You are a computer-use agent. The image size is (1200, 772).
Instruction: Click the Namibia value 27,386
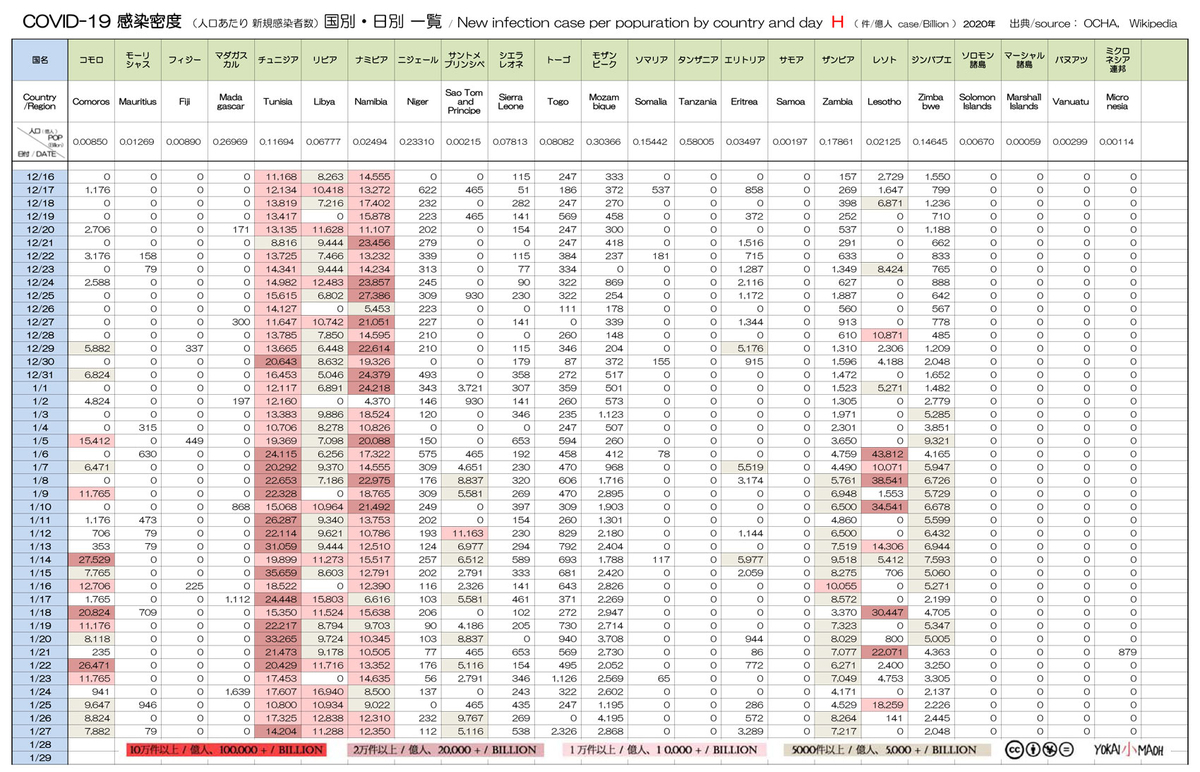(374, 295)
